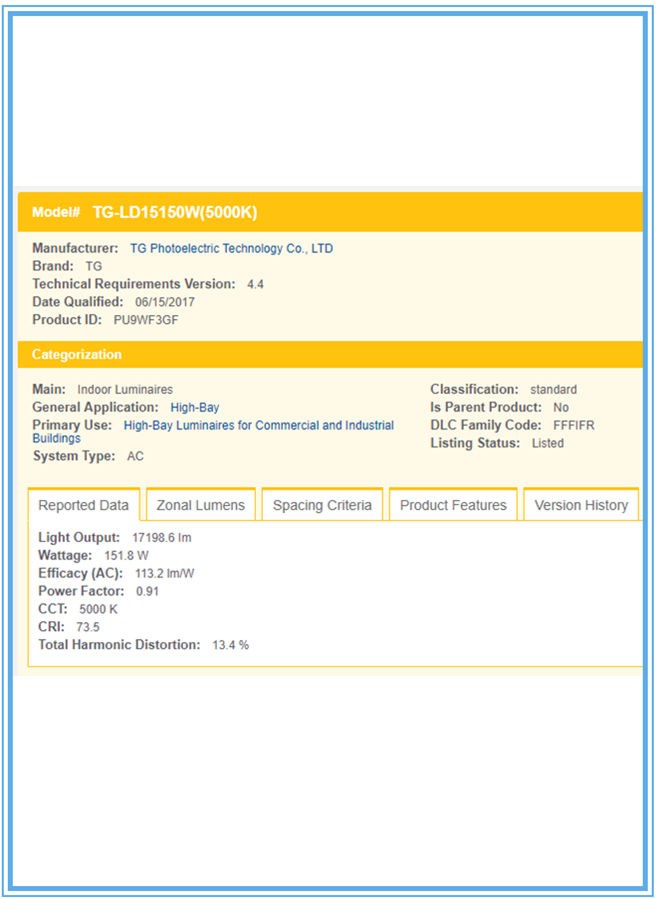Select CRI value 73.5
Image resolution: width=660 pixels, height=899 pixels.
[88, 627]
